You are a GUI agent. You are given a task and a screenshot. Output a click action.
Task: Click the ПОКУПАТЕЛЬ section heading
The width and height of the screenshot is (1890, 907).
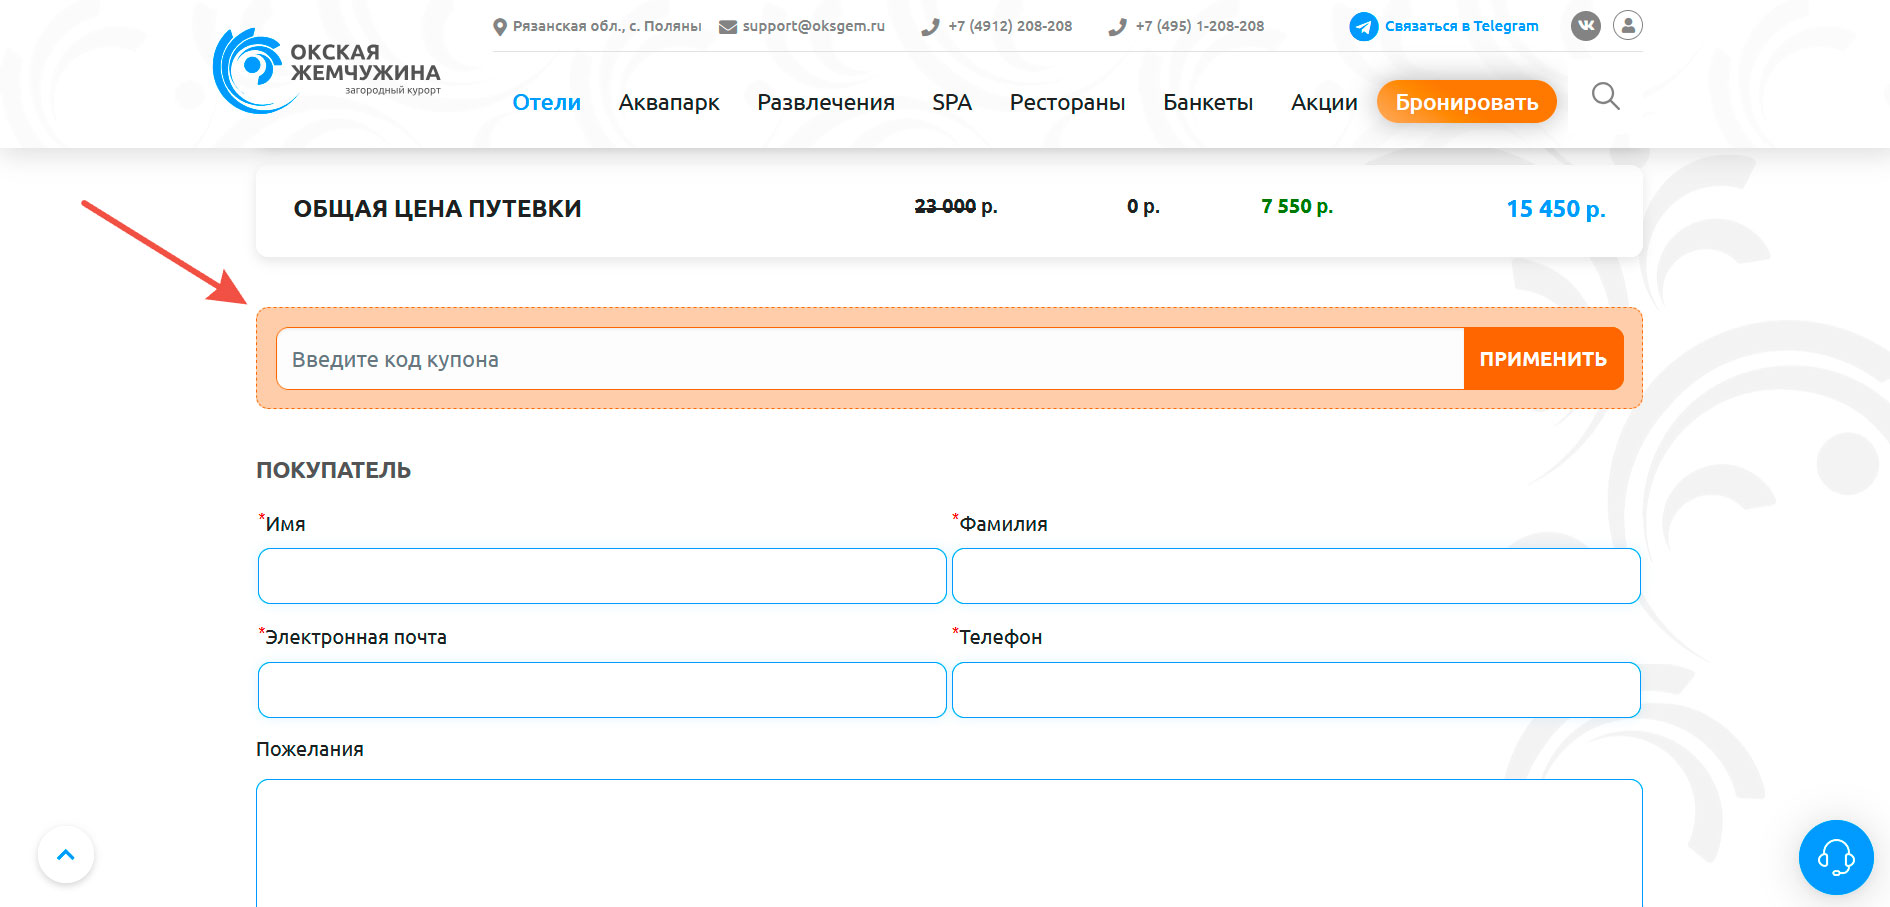tap(333, 470)
